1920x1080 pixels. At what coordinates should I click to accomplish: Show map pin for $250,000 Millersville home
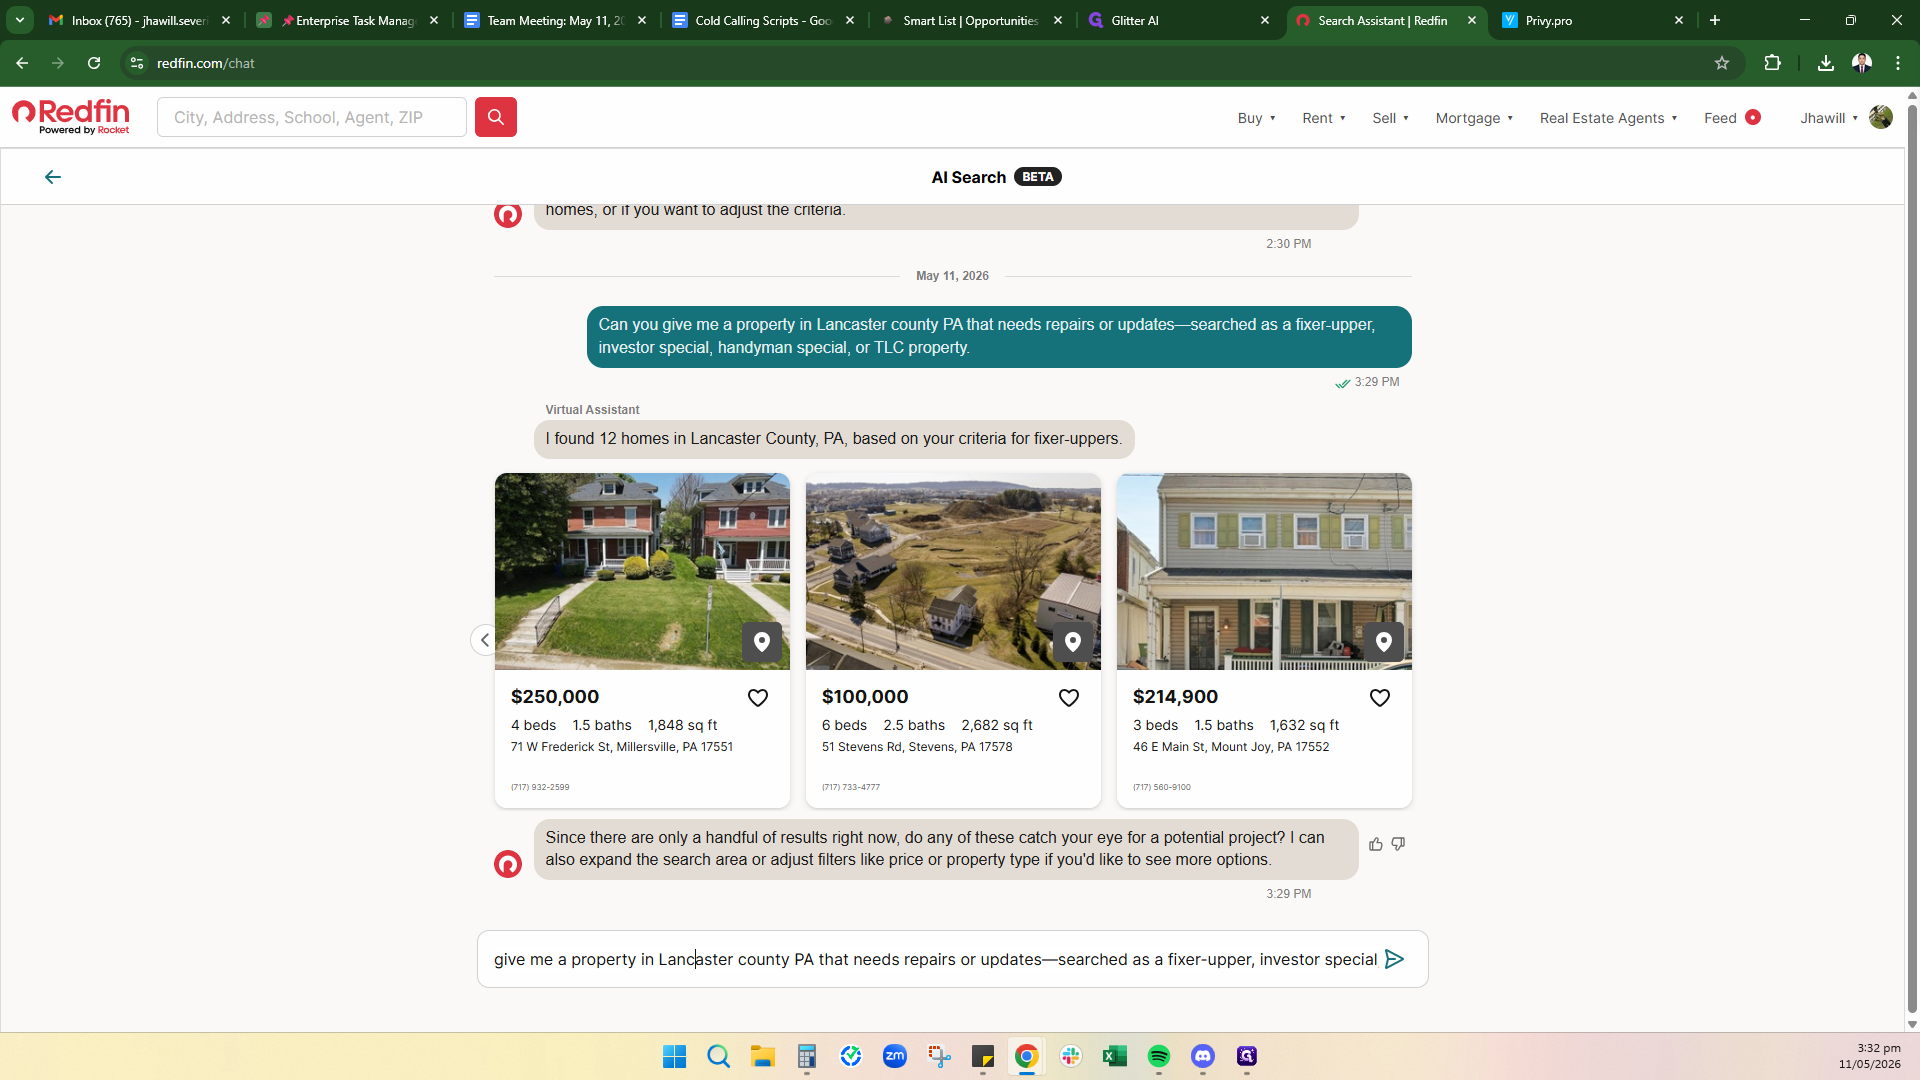coord(762,642)
